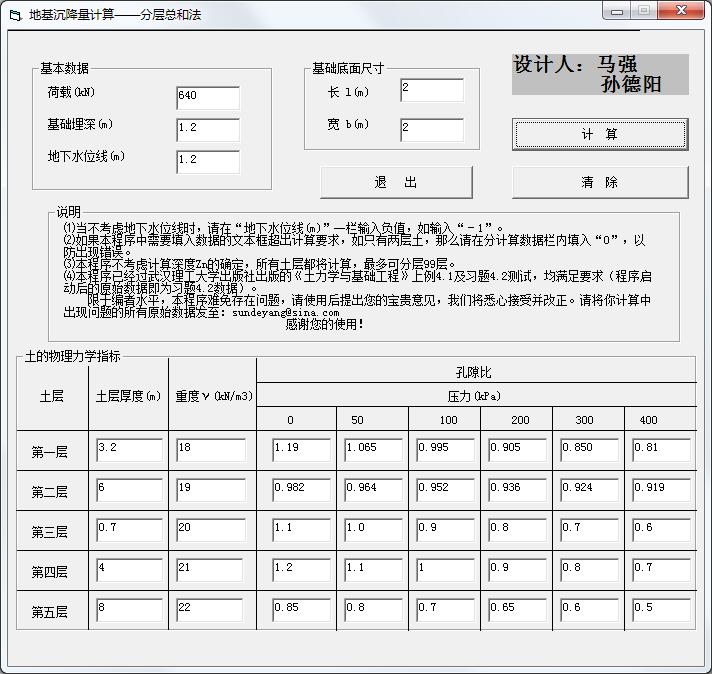The image size is (712, 674).
Task: Select first layer void ratio 0.81 field
Action: tap(662, 450)
